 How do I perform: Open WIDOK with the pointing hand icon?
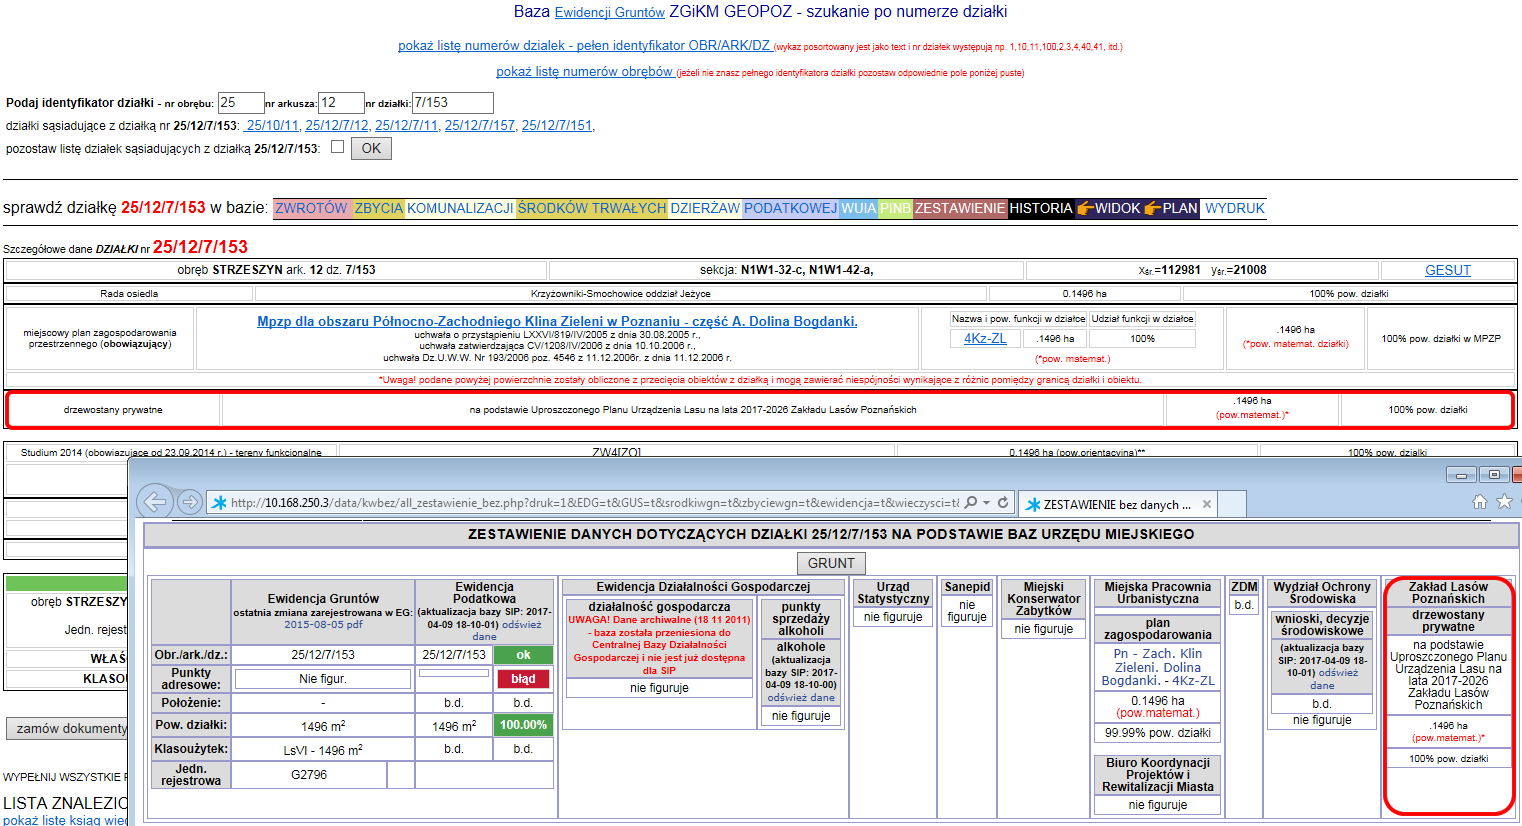(x=1108, y=208)
